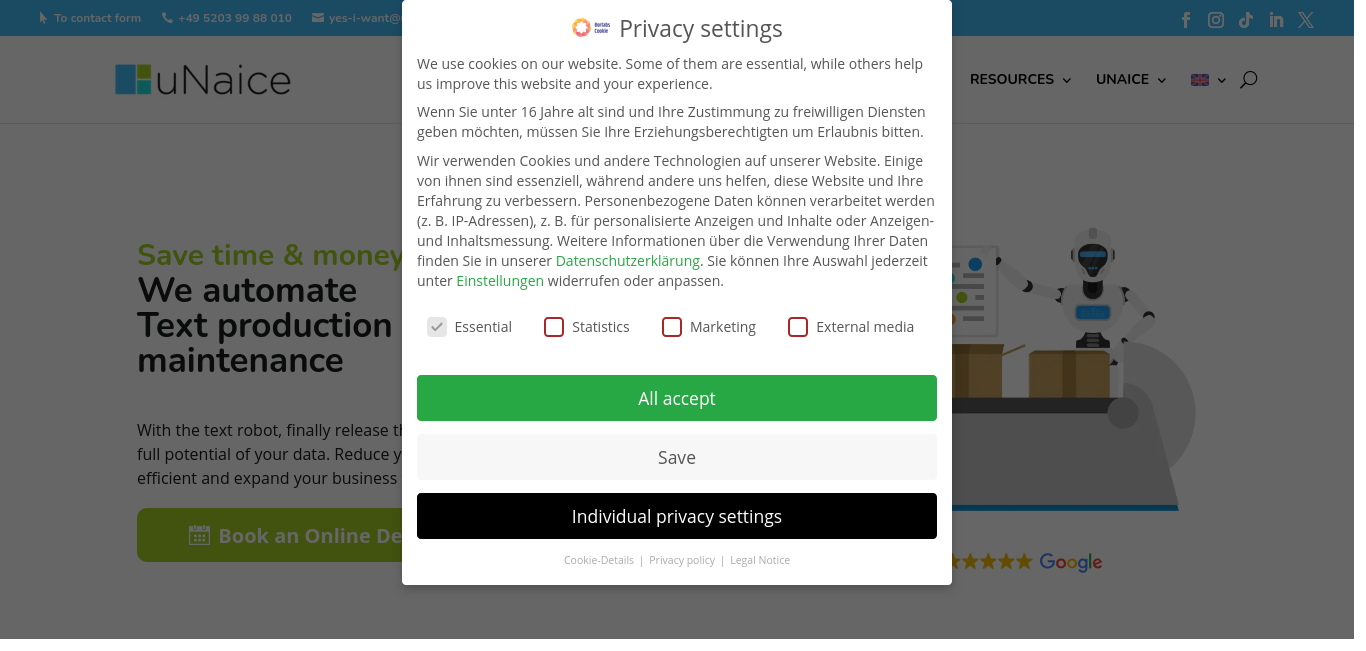Follow the Datenschutzerklärung link
This screenshot has height=651, width=1366.
(628, 261)
